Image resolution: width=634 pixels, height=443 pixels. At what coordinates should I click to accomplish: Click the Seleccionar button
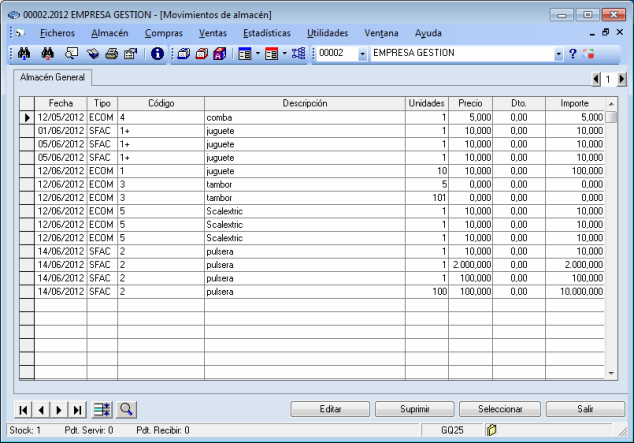point(499,409)
